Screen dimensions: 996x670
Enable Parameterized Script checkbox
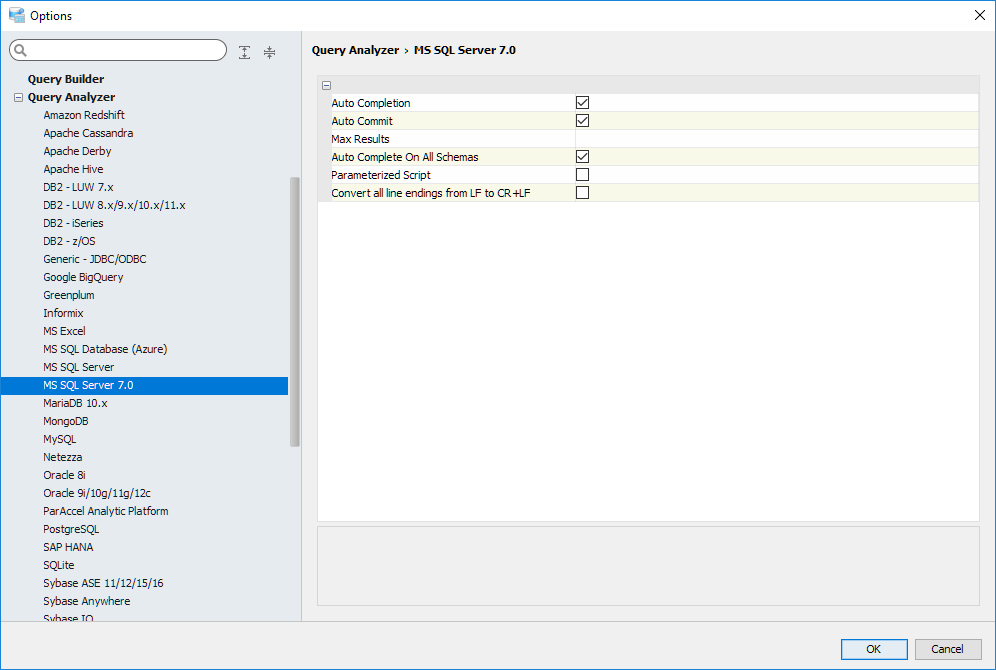(582, 175)
